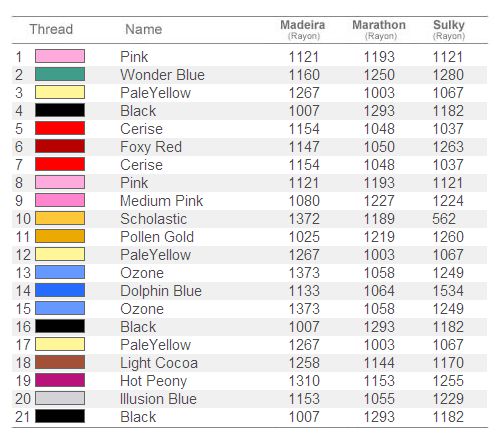Select the Name column header

[x=144, y=29]
